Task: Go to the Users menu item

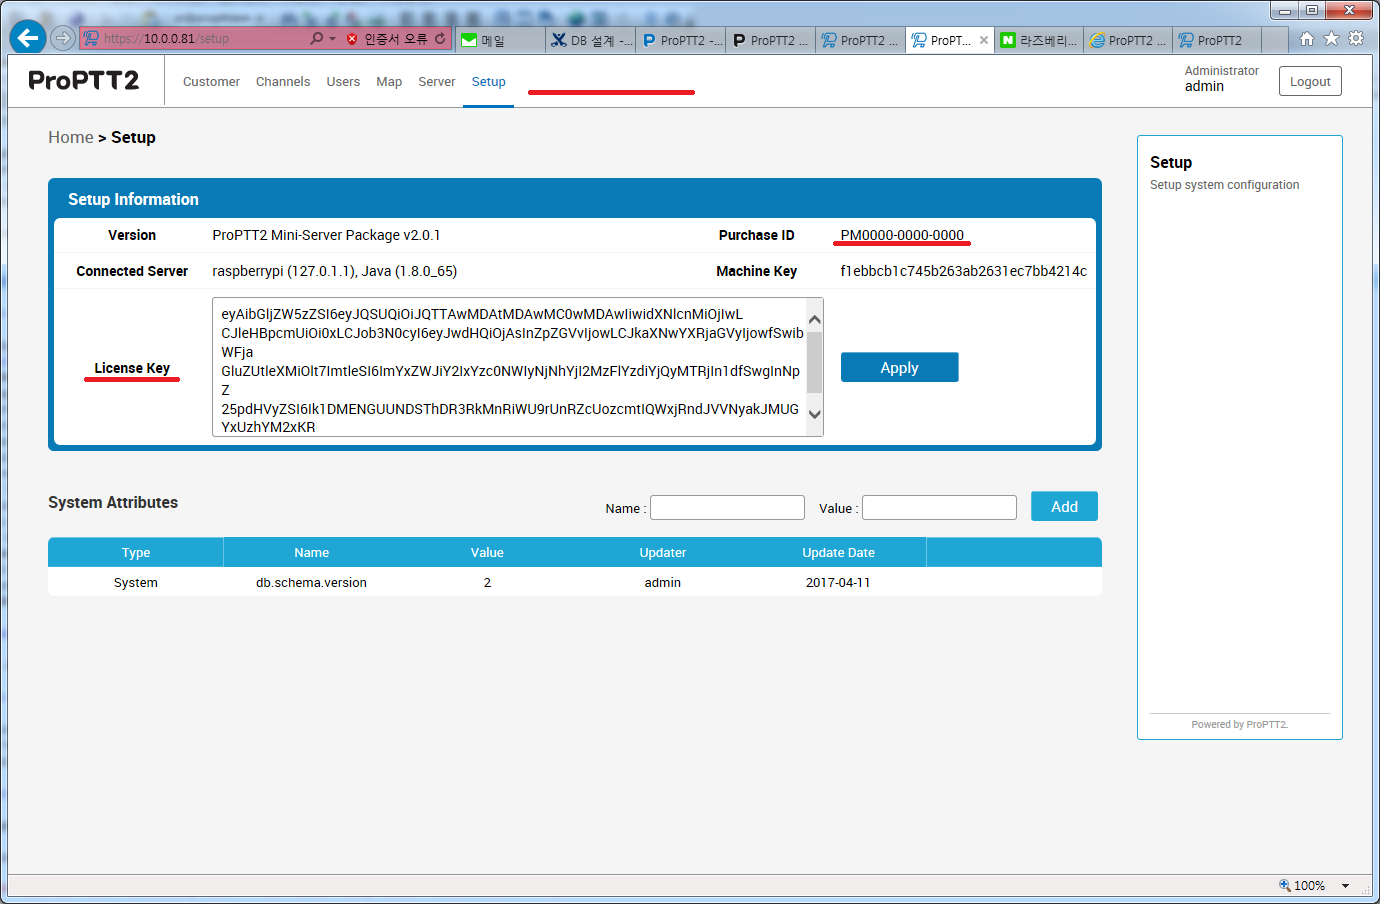Action: click(343, 82)
